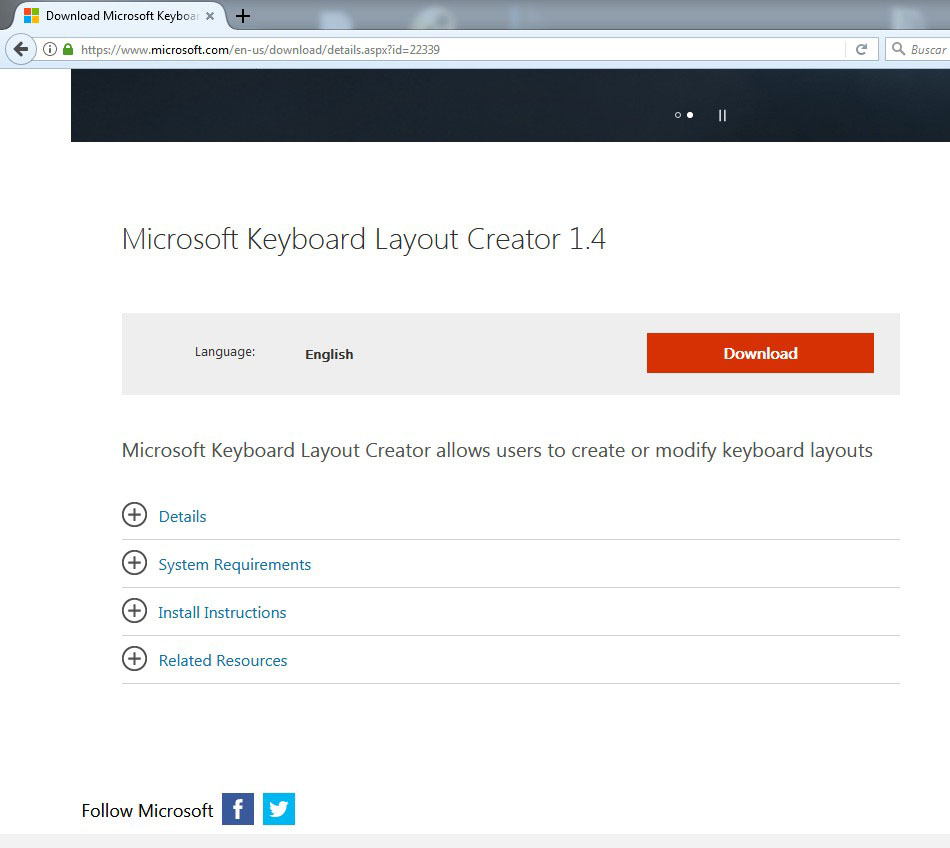Image resolution: width=950 pixels, height=848 pixels.
Task: Reload the page with the refresh icon
Action: 861,49
